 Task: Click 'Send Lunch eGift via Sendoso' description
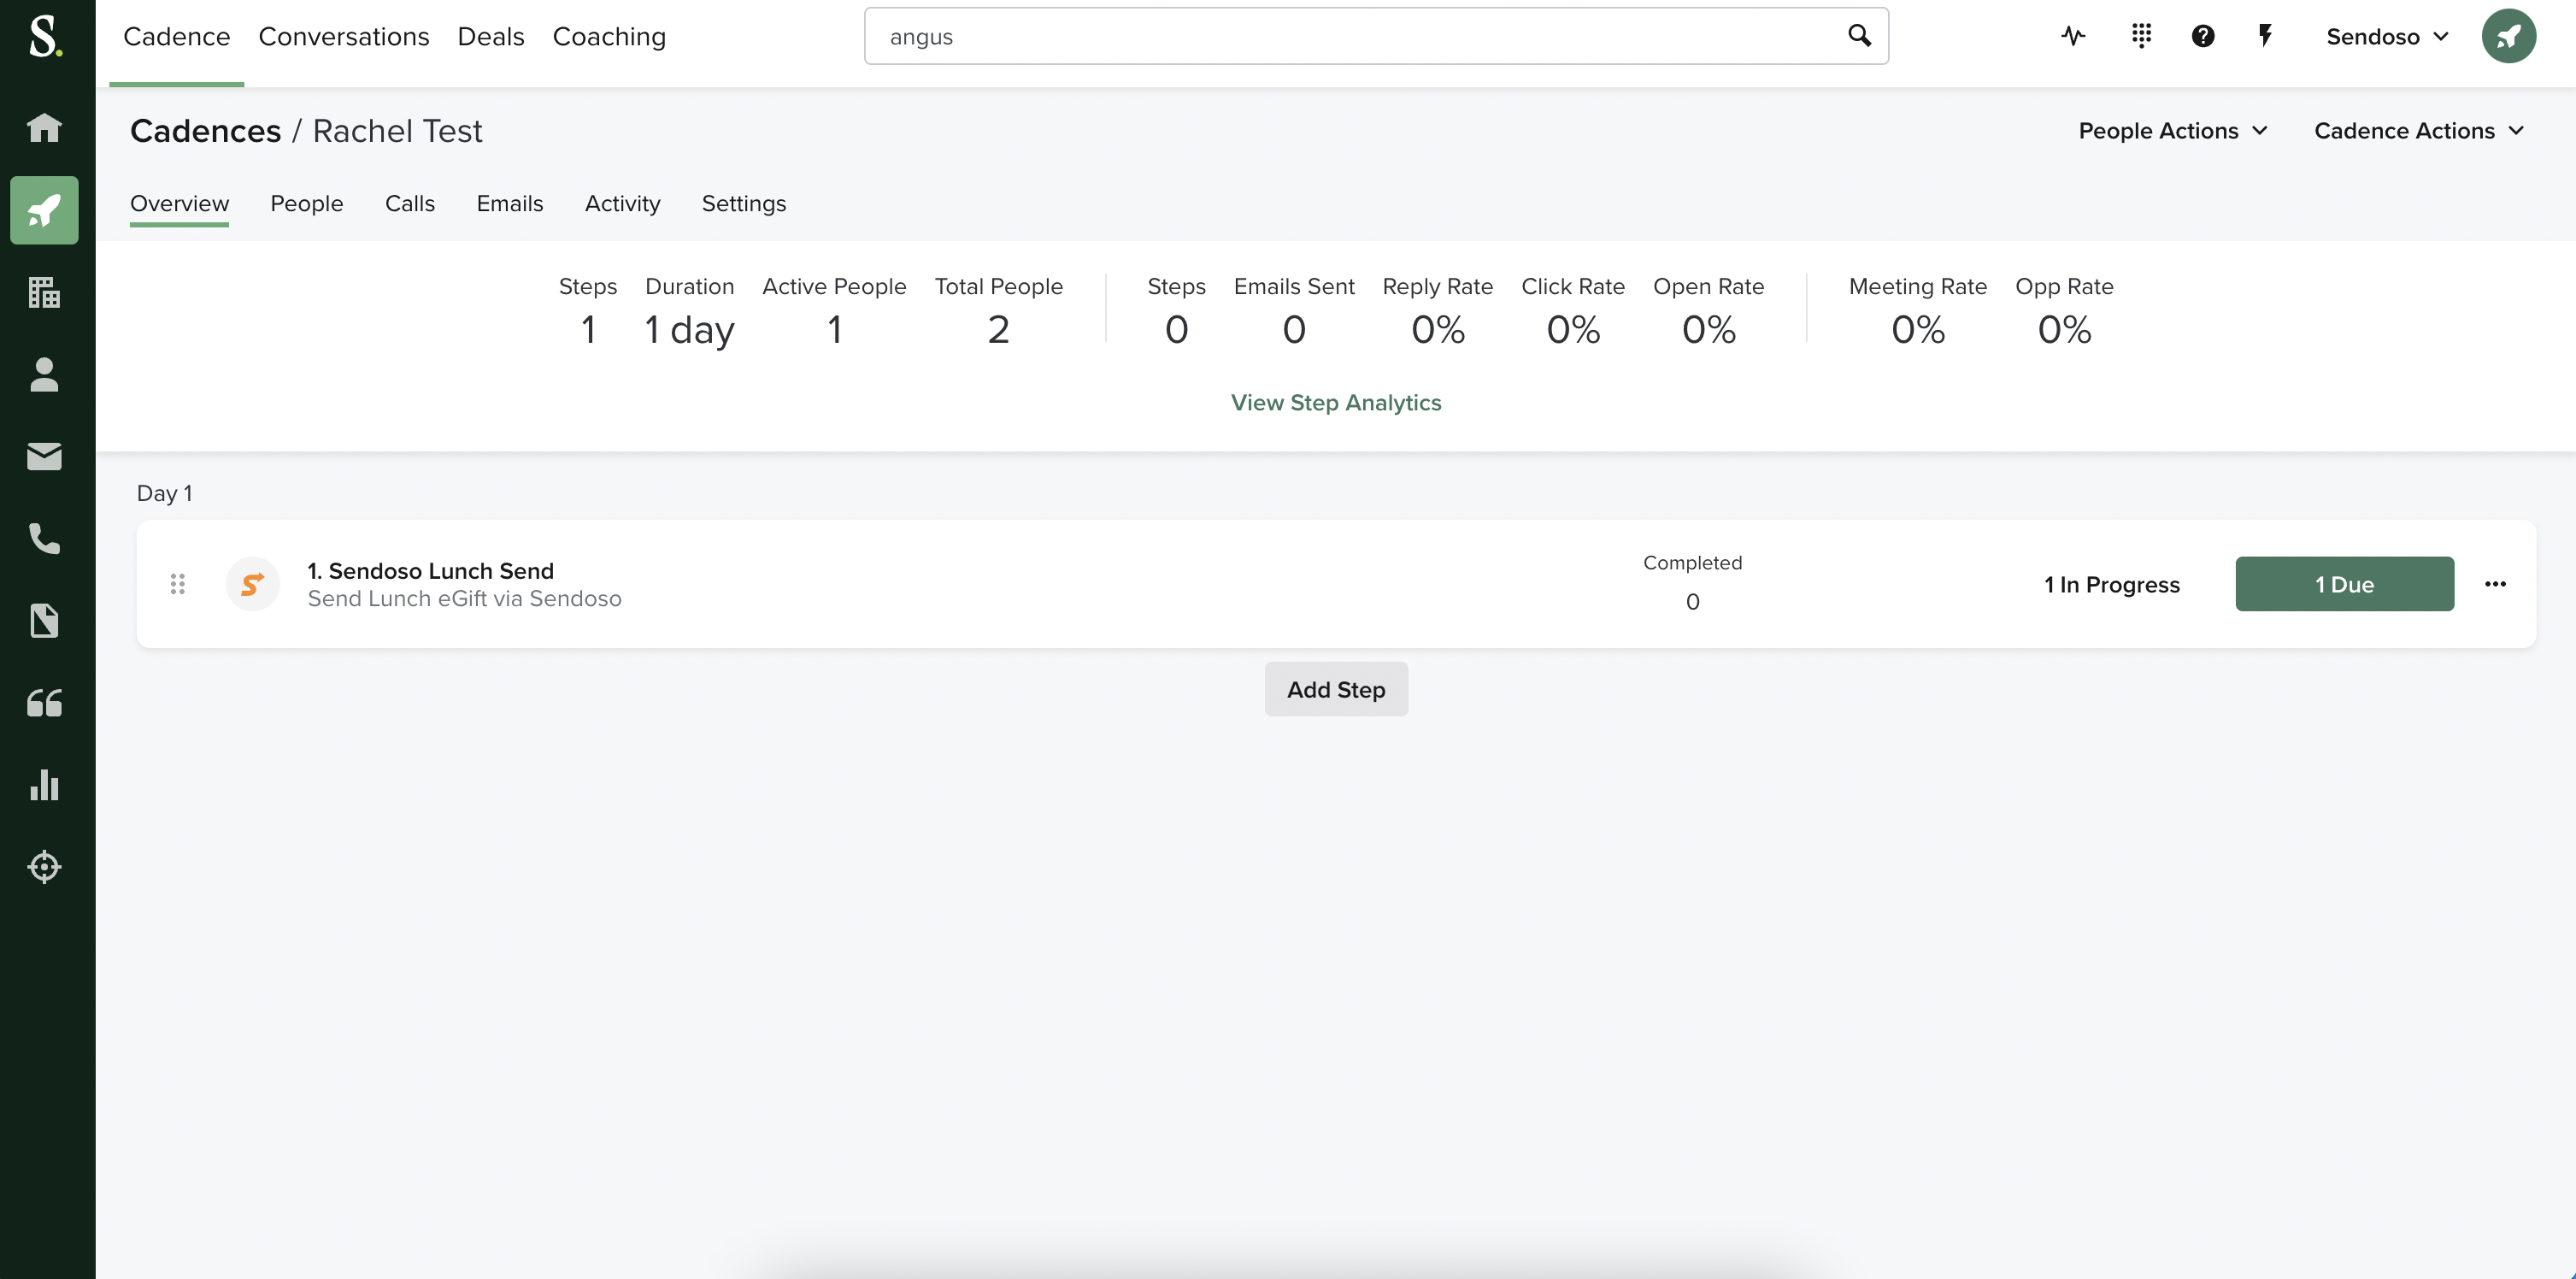click(464, 599)
